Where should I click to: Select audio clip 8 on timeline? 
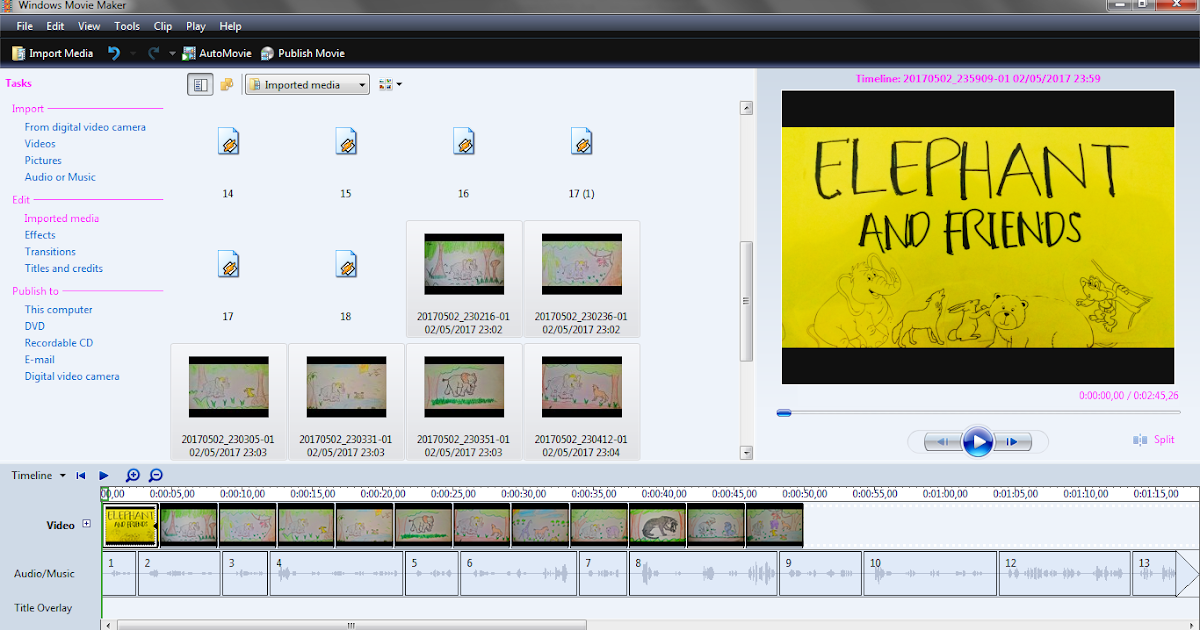(x=704, y=574)
